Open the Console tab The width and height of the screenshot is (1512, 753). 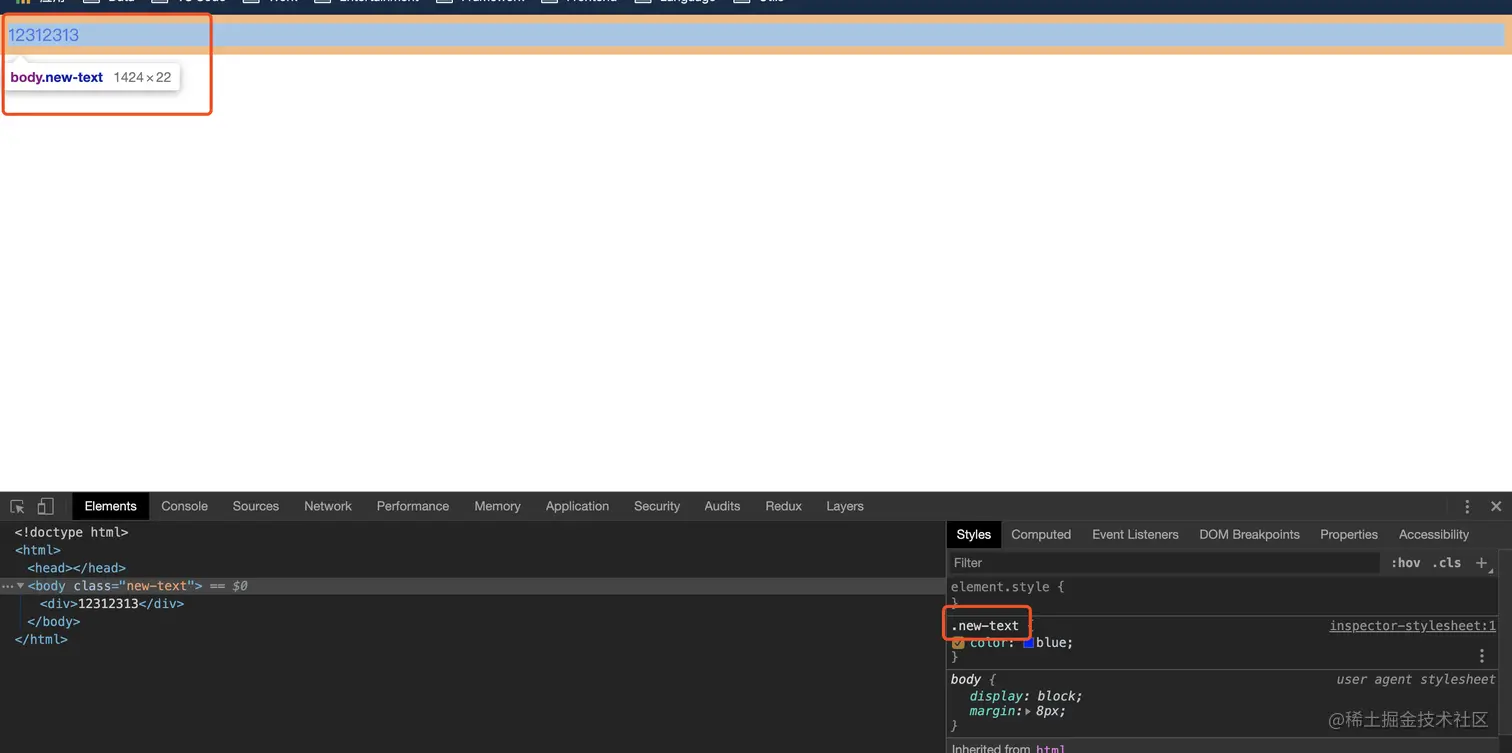pyautogui.click(x=185, y=506)
